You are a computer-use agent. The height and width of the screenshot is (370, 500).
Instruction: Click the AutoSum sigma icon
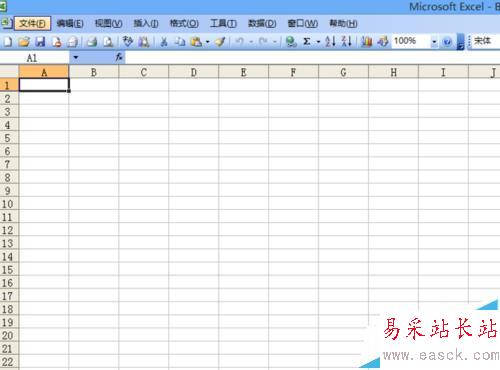click(x=307, y=42)
